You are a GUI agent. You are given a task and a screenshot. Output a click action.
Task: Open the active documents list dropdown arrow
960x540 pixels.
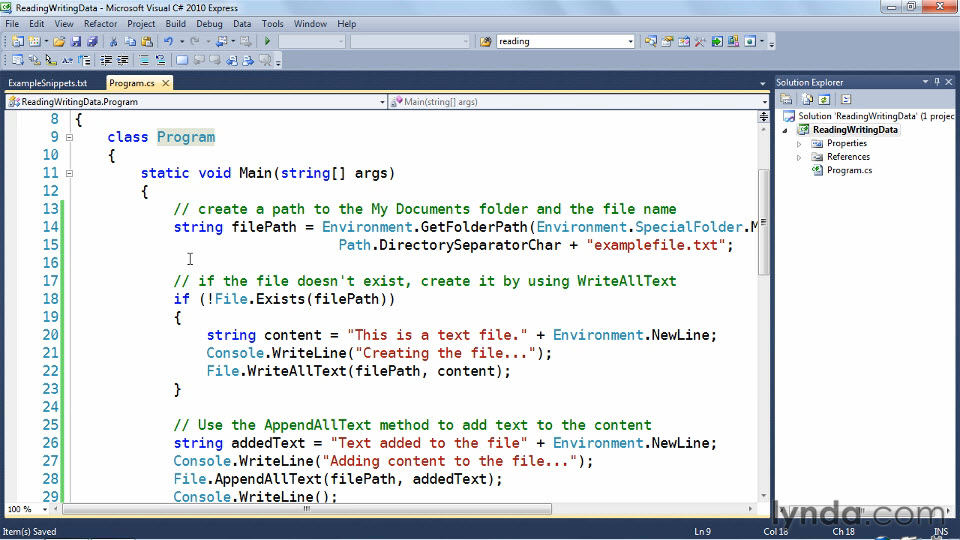(x=762, y=83)
